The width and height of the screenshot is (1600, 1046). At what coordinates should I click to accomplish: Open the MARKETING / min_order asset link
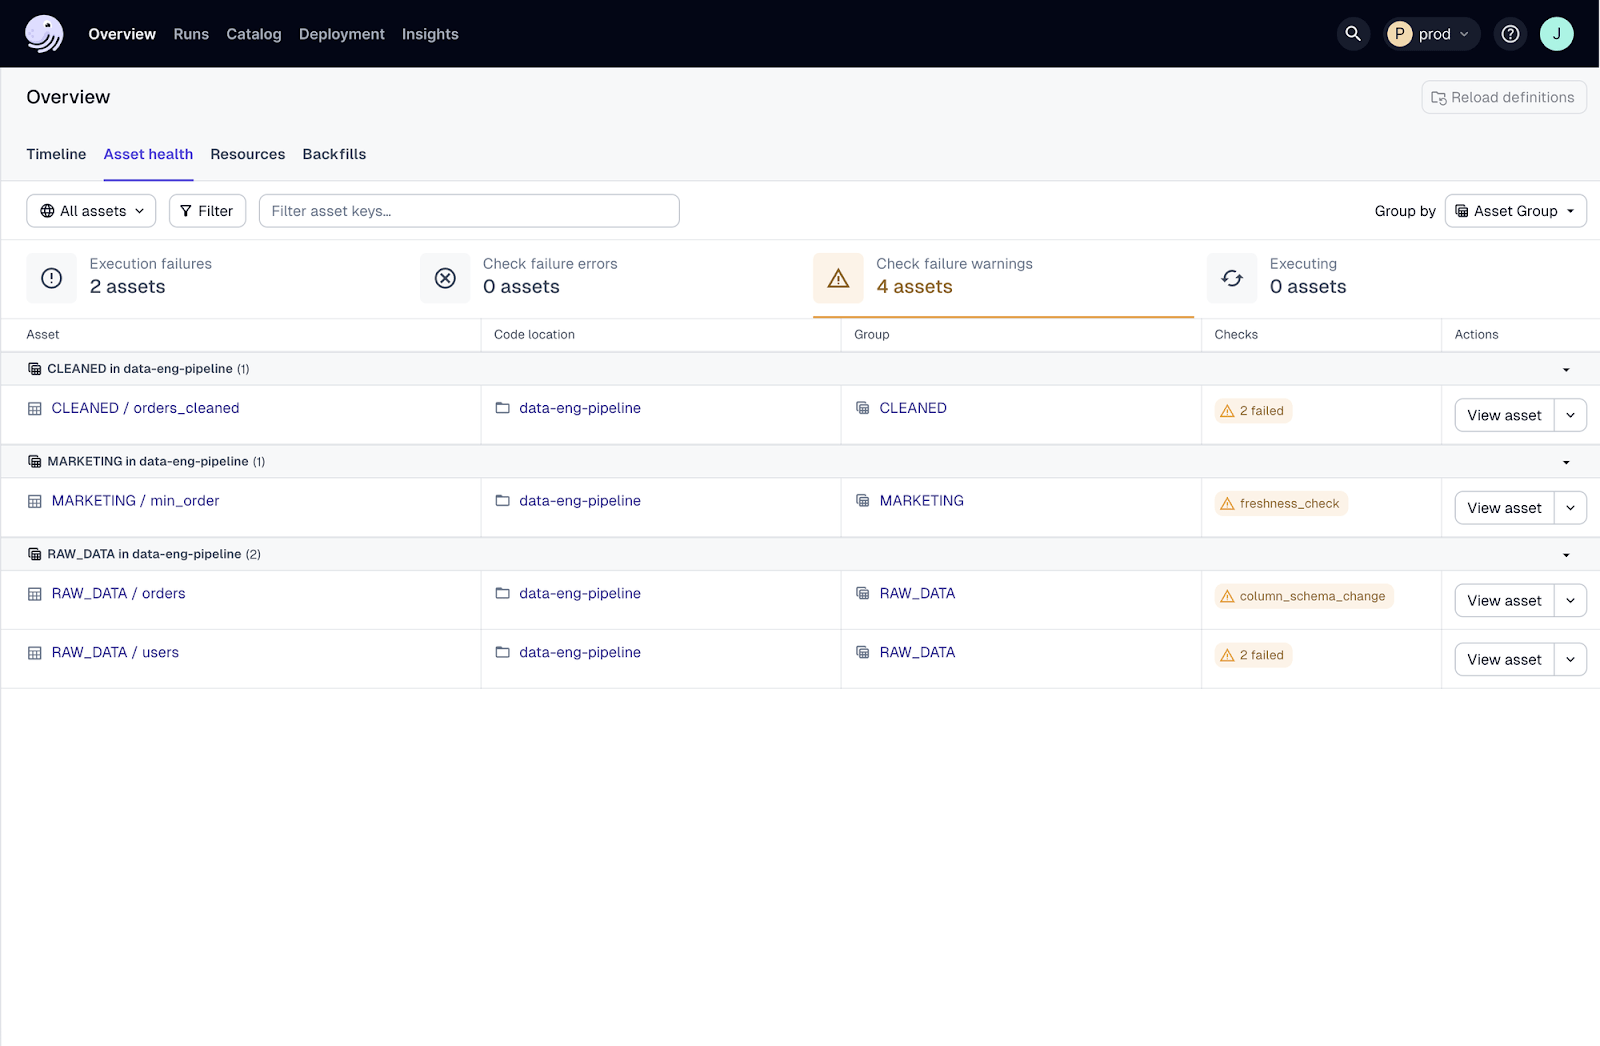click(x=135, y=501)
